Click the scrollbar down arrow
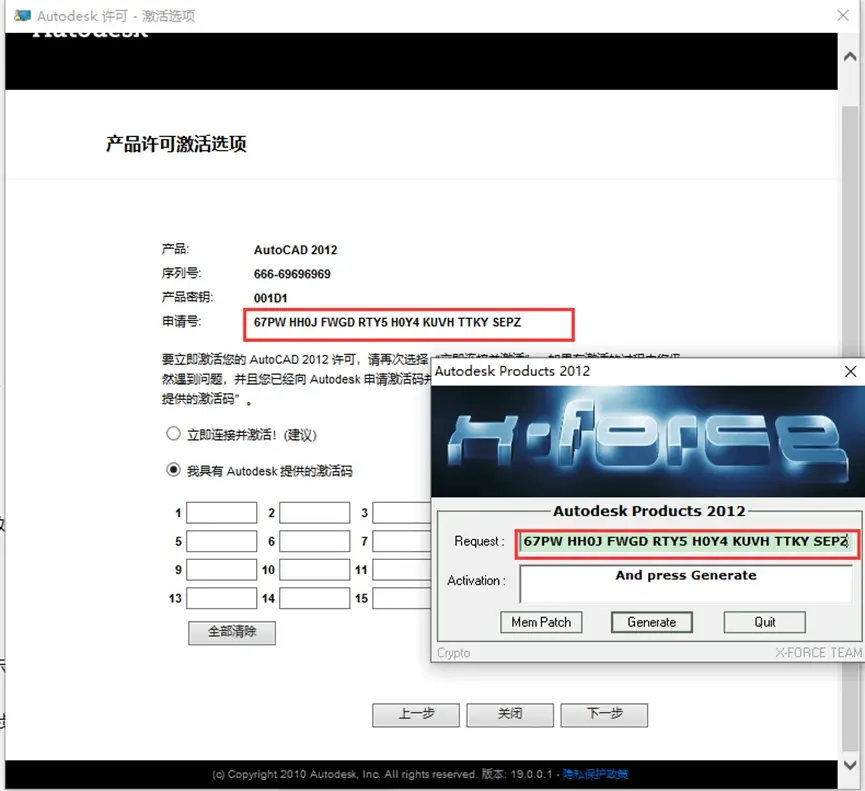 tap(850, 765)
